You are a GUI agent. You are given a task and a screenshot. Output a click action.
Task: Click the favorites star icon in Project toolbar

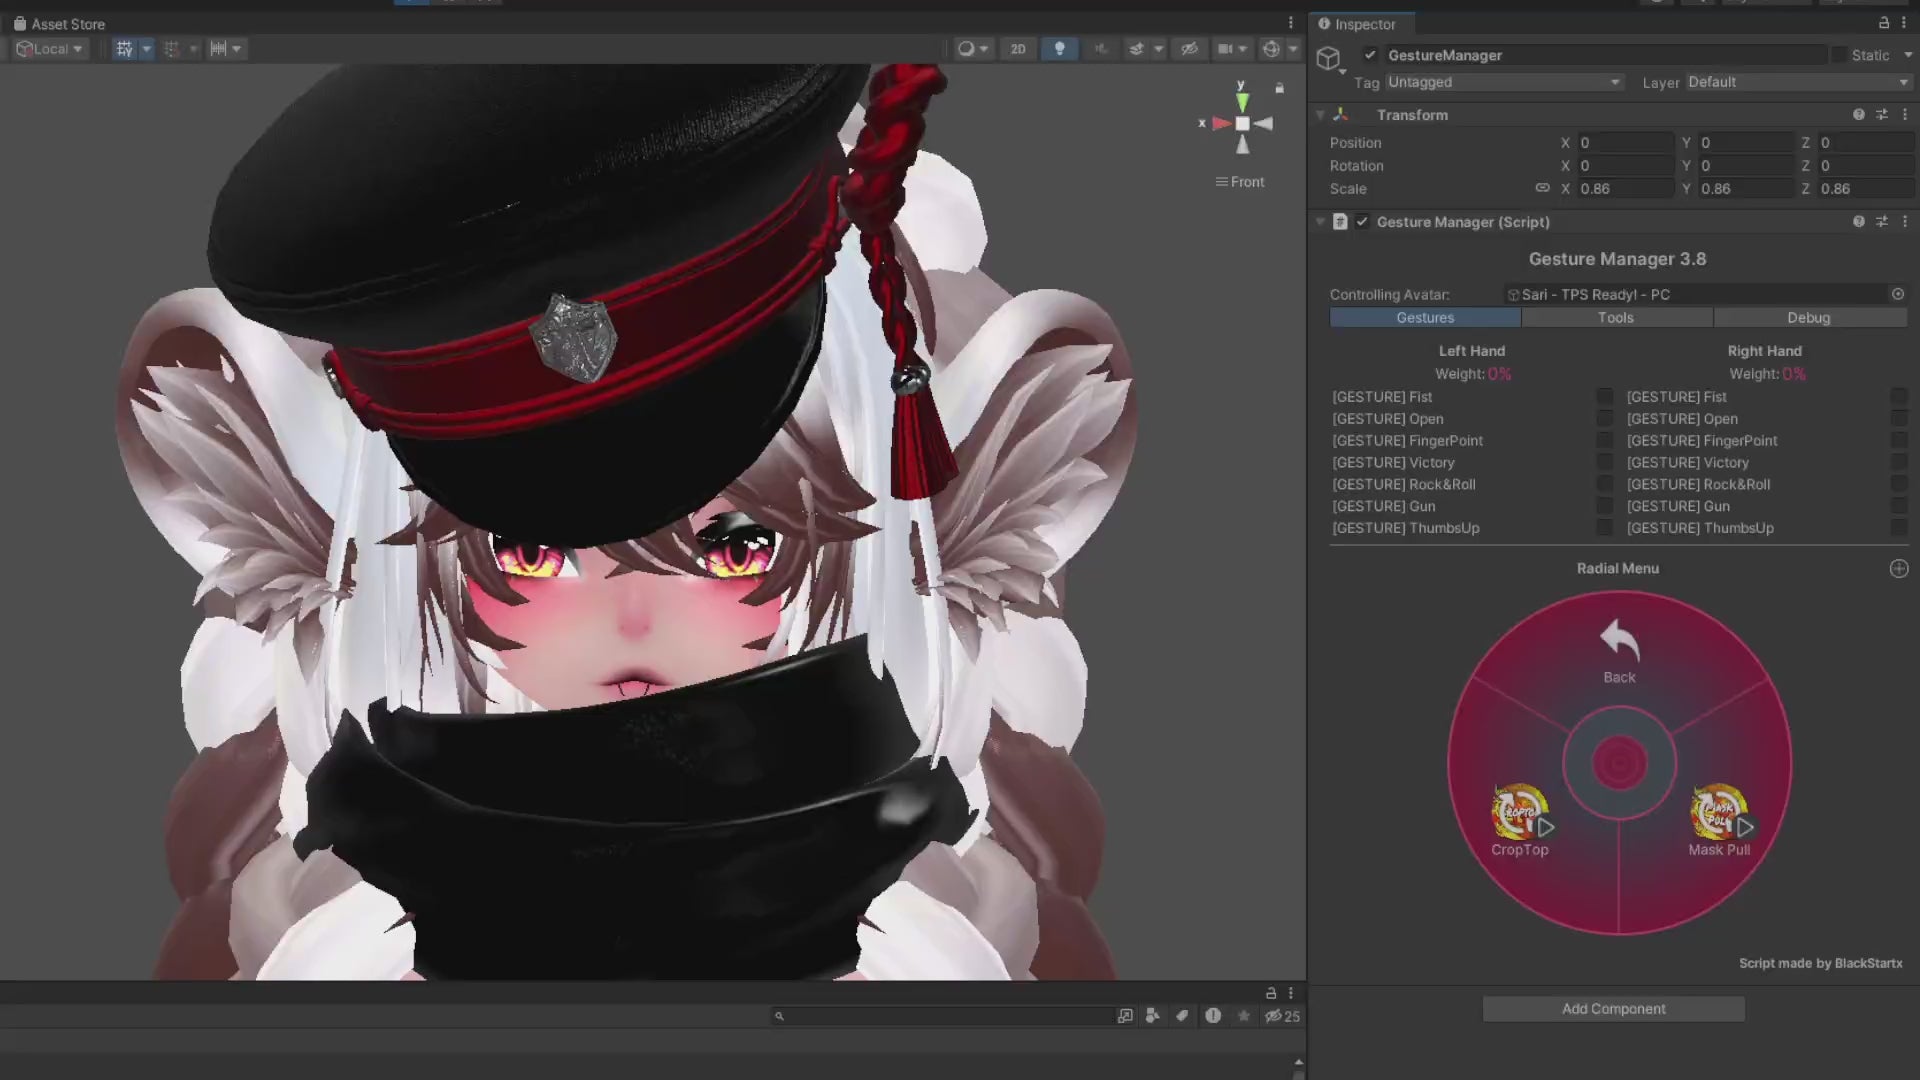click(1243, 1016)
